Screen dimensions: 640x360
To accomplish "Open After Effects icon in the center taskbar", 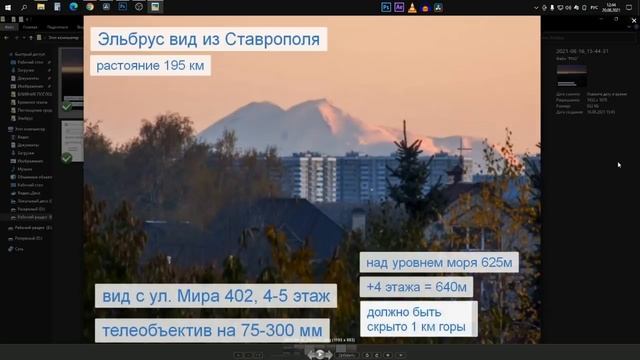I will click(399, 7).
